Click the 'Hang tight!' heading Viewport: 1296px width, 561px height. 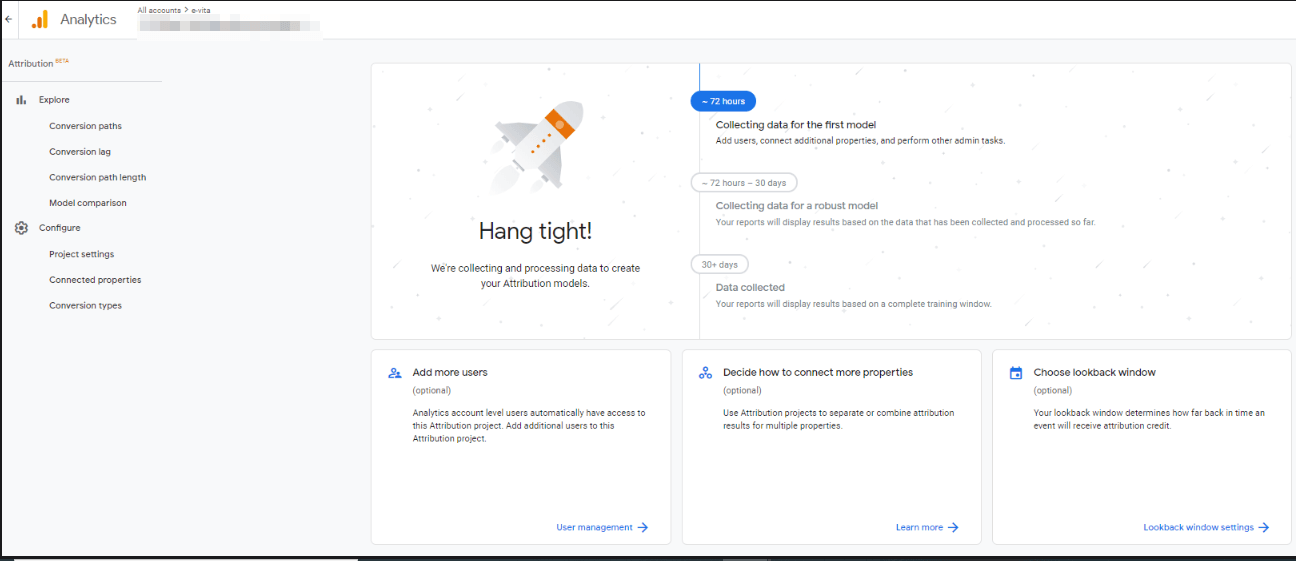click(x=535, y=231)
